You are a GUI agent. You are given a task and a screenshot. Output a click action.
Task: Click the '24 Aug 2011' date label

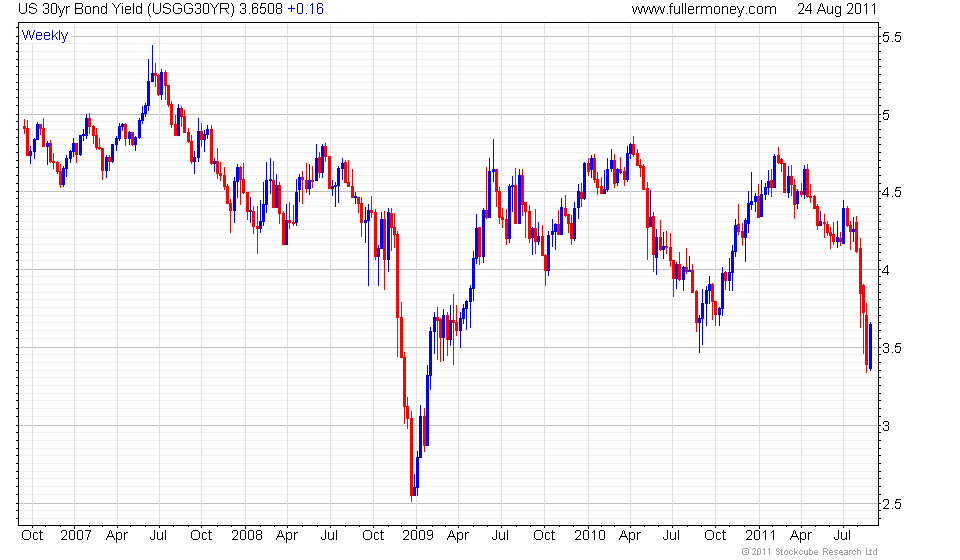click(837, 9)
